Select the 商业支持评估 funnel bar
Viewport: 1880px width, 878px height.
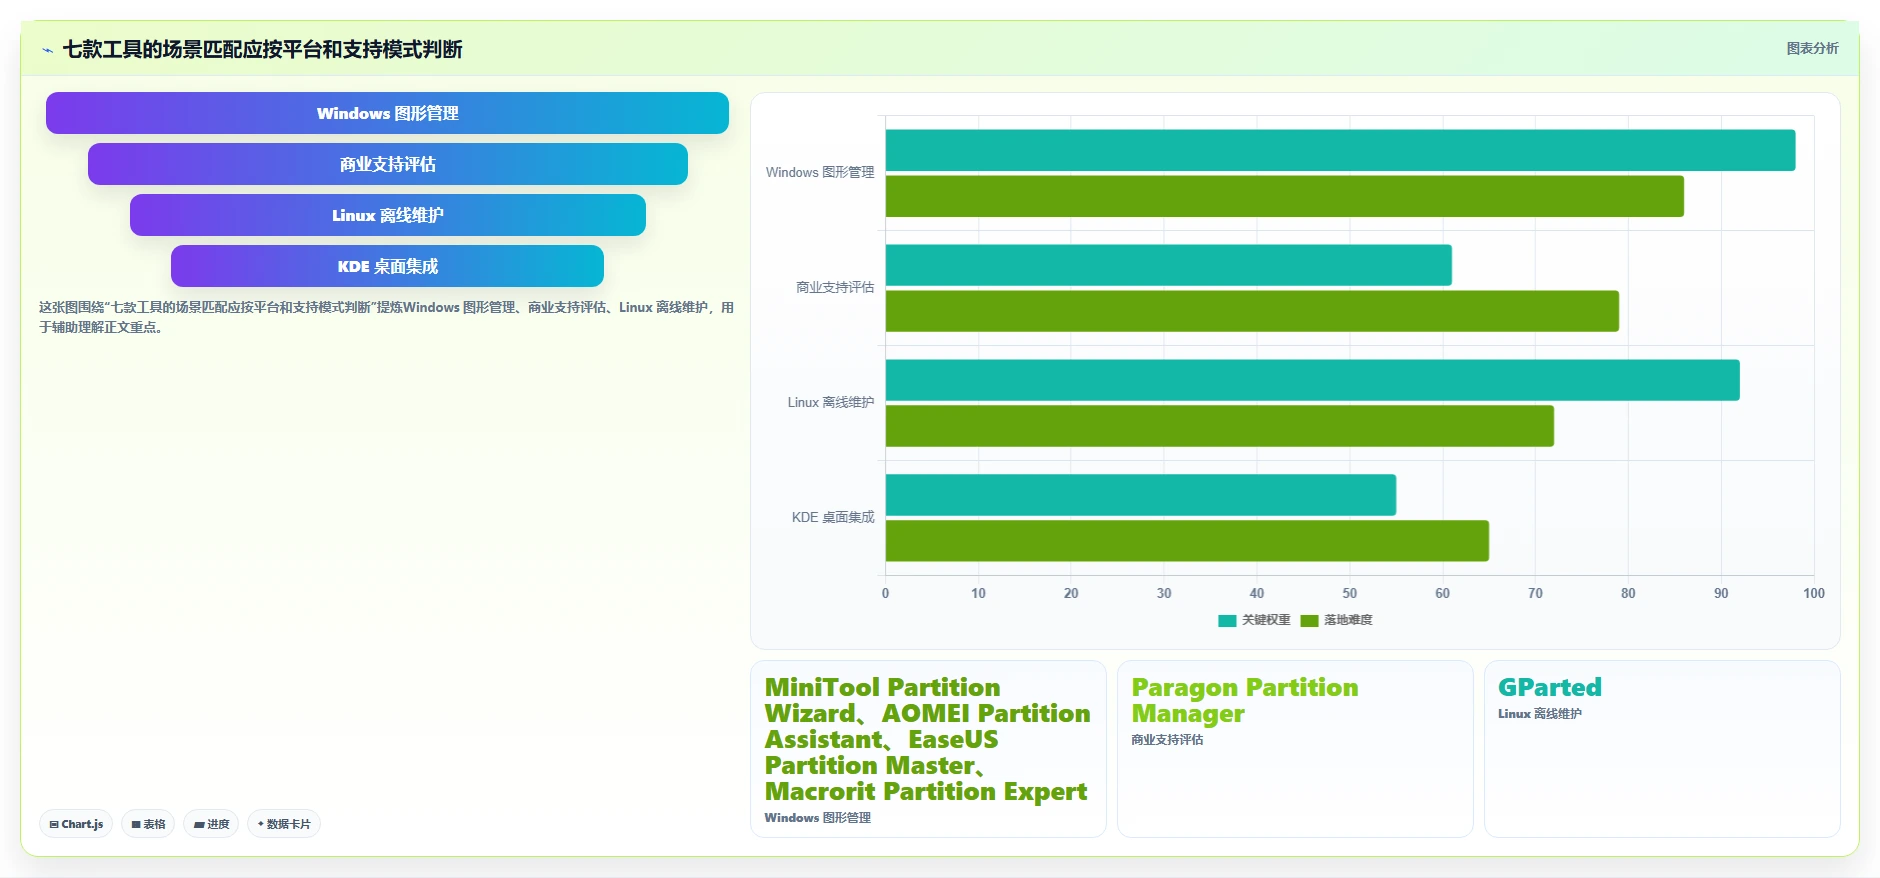tap(387, 164)
